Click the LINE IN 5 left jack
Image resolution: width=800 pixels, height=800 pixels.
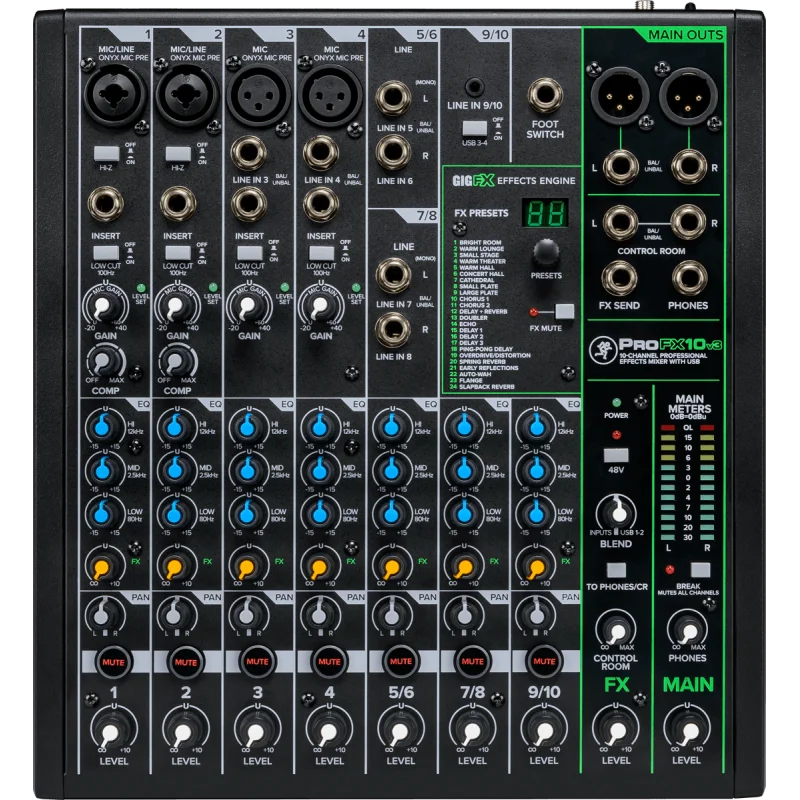[393, 98]
